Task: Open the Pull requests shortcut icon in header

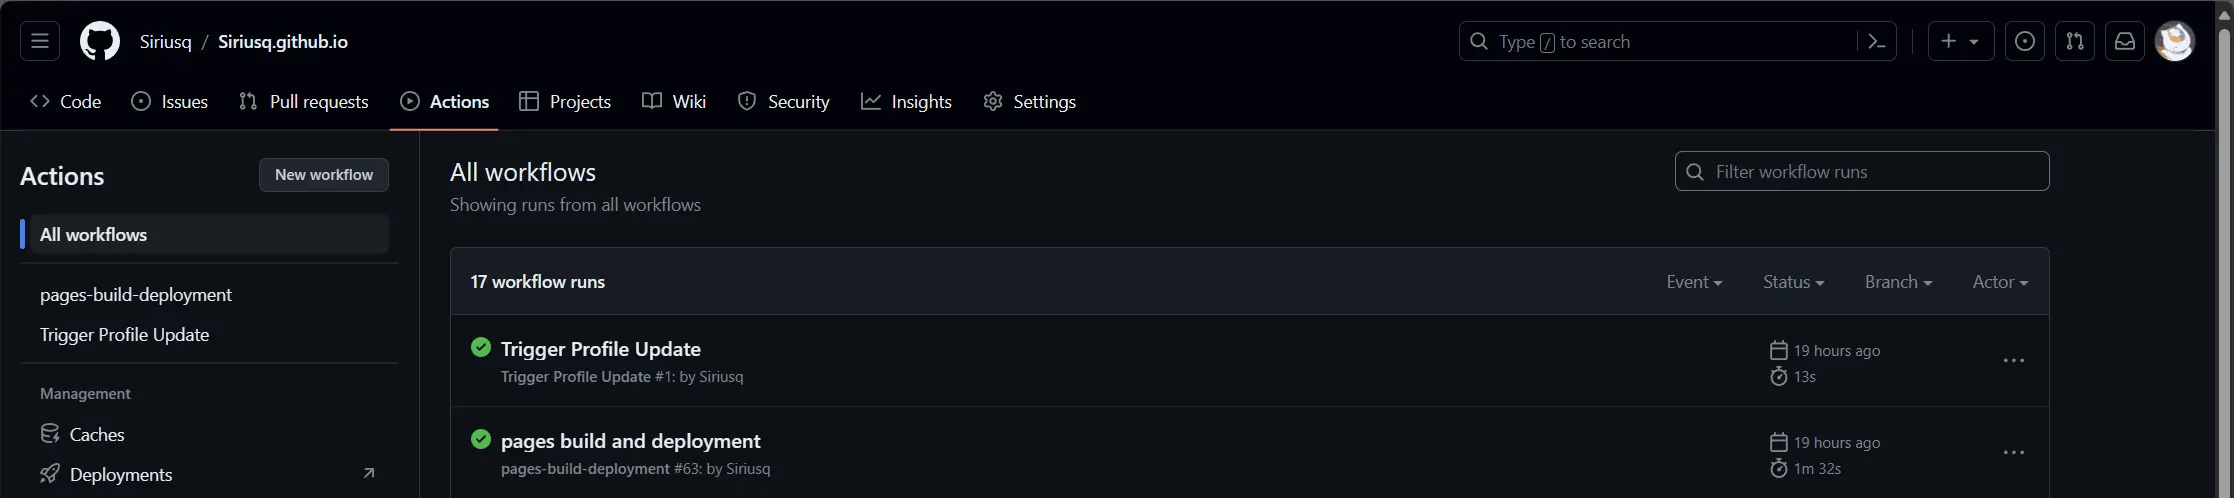Action: [2075, 42]
